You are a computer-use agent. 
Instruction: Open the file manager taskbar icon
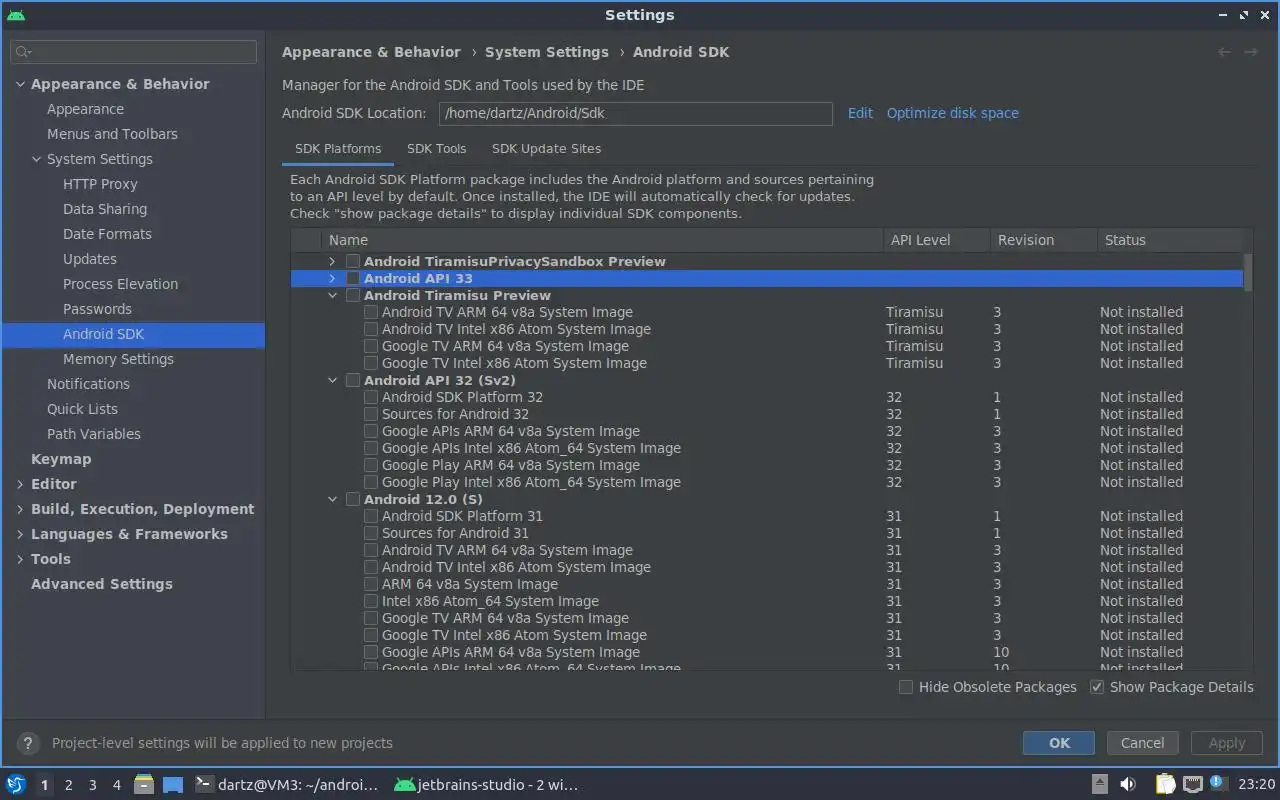point(144,784)
